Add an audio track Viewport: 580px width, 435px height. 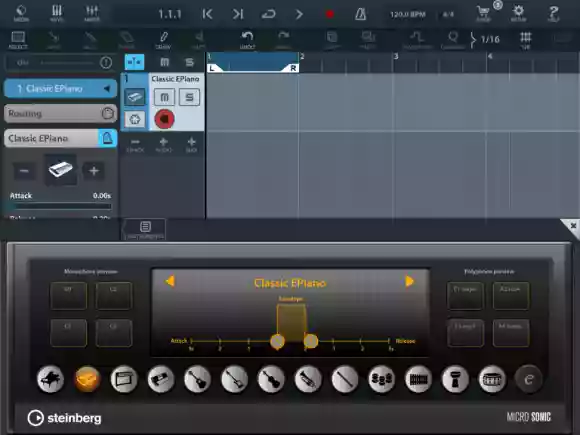(x=163, y=145)
